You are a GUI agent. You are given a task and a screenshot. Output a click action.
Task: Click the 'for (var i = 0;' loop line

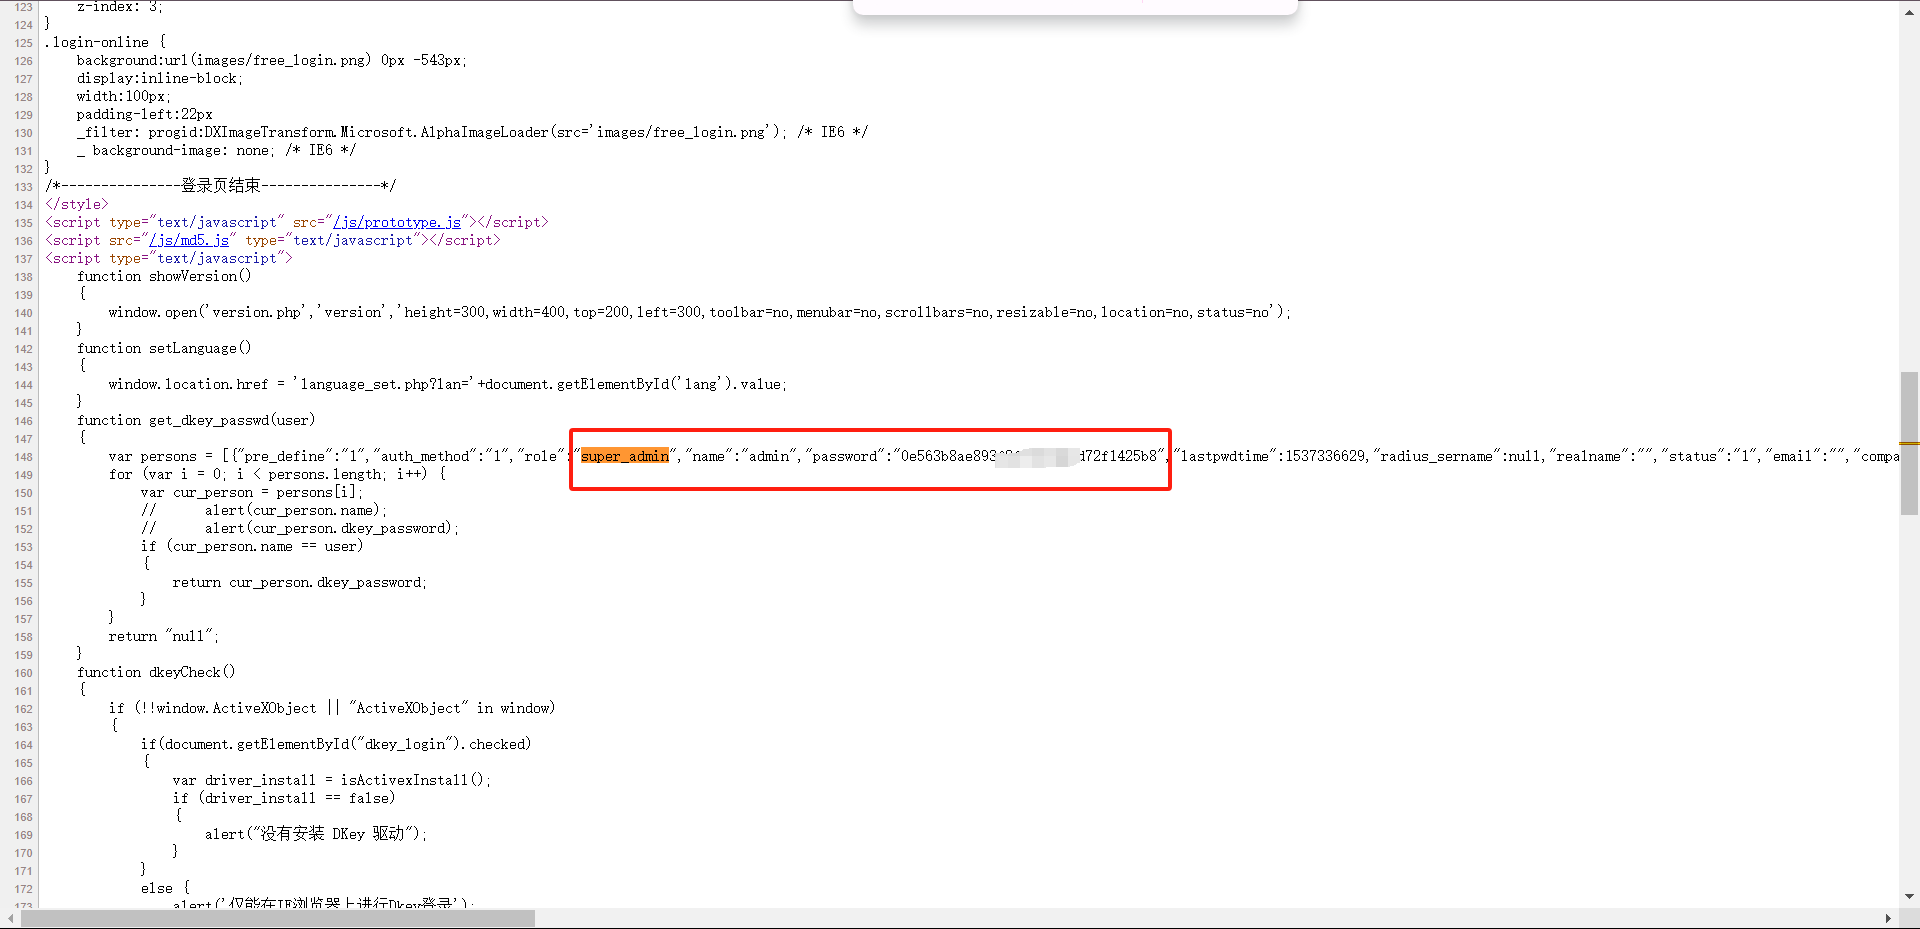click(x=277, y=474)
